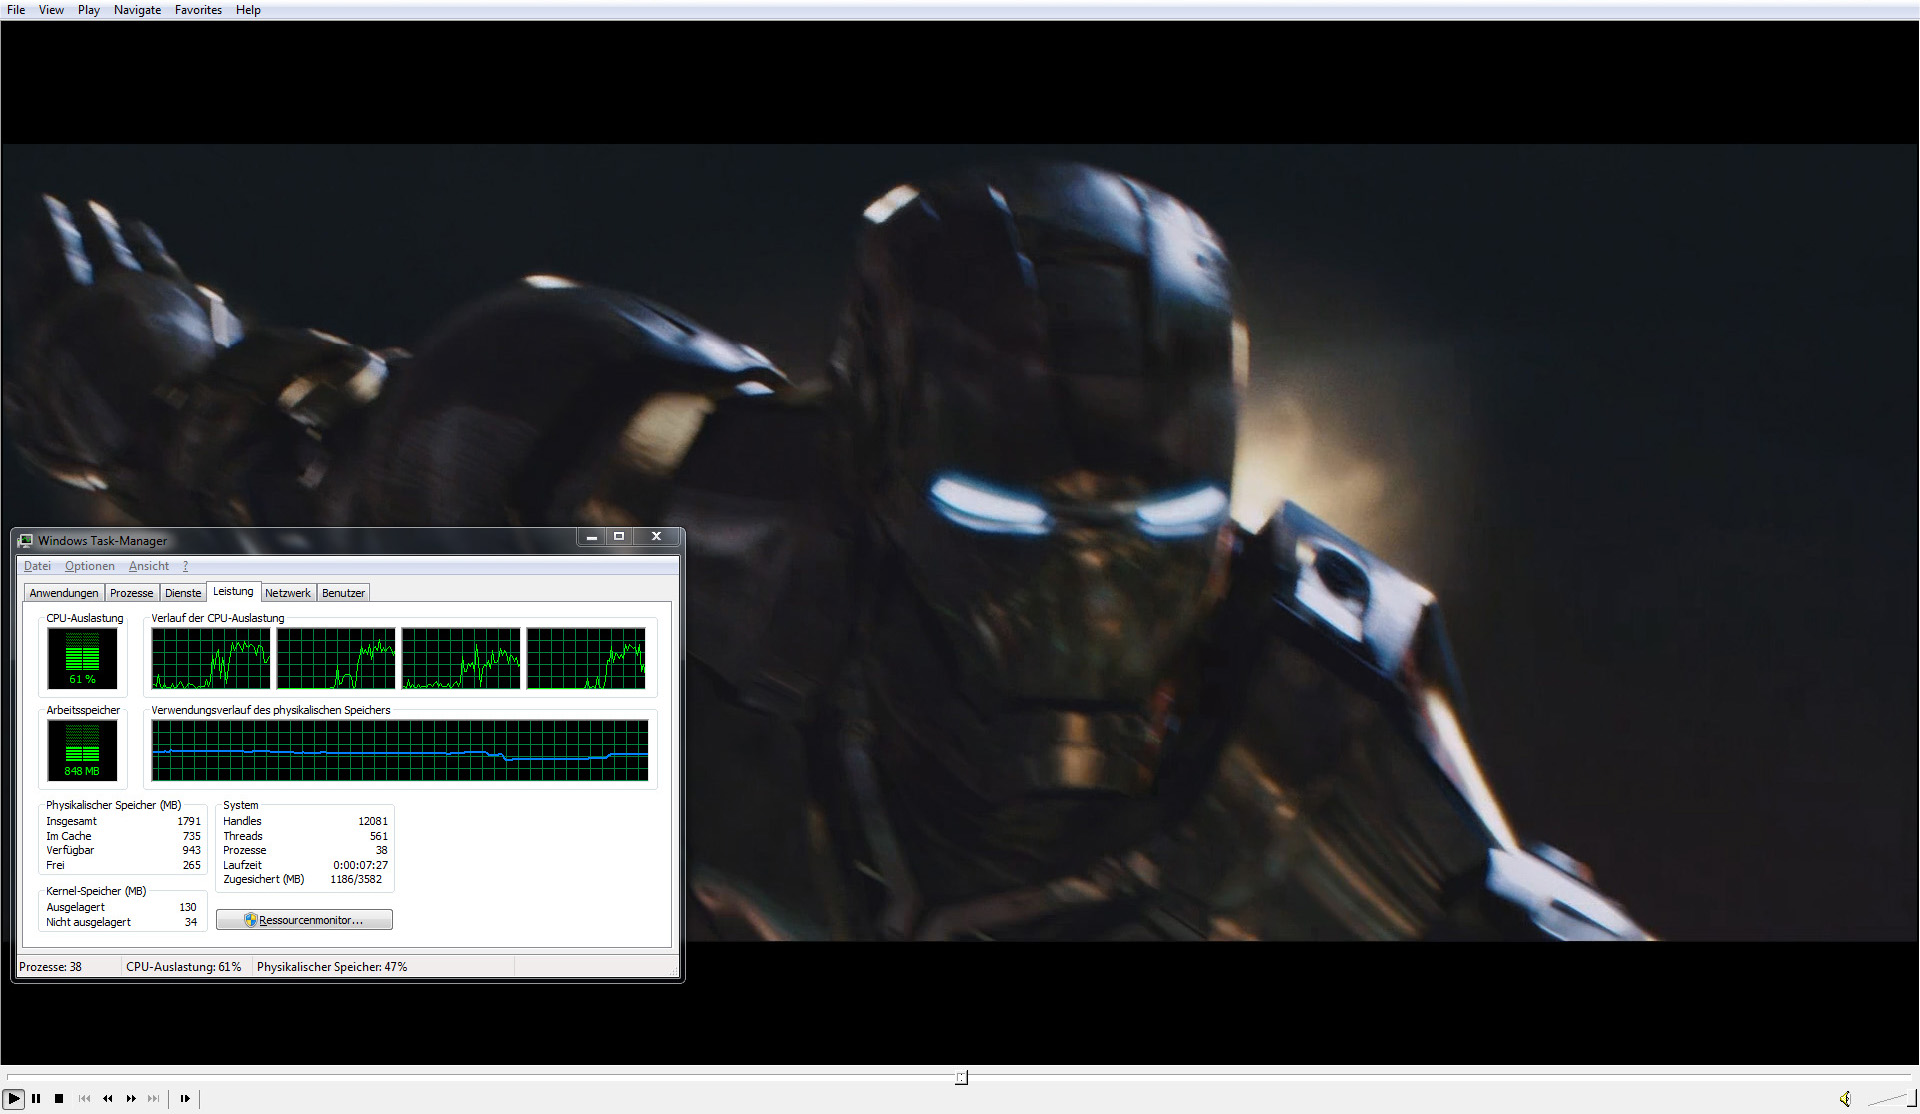
Task: Click the Ausgelagert value 130
Action: tap(188, 907)
